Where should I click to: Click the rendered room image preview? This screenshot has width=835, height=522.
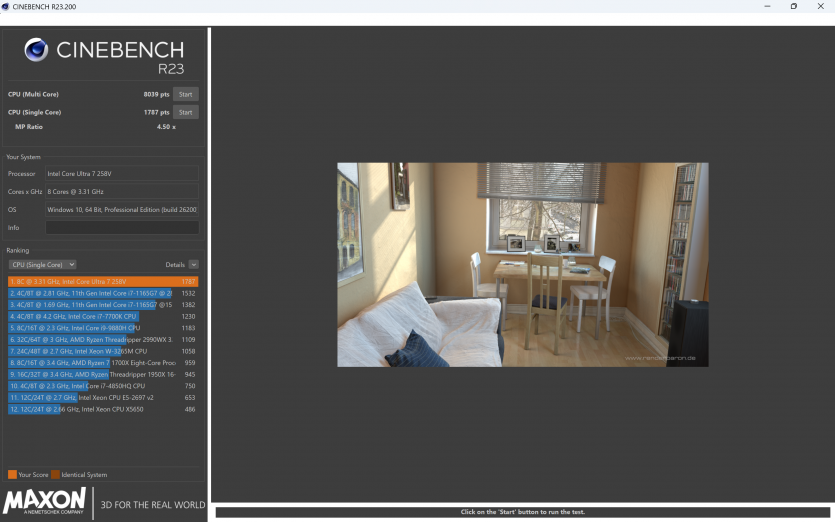(522, 264)
